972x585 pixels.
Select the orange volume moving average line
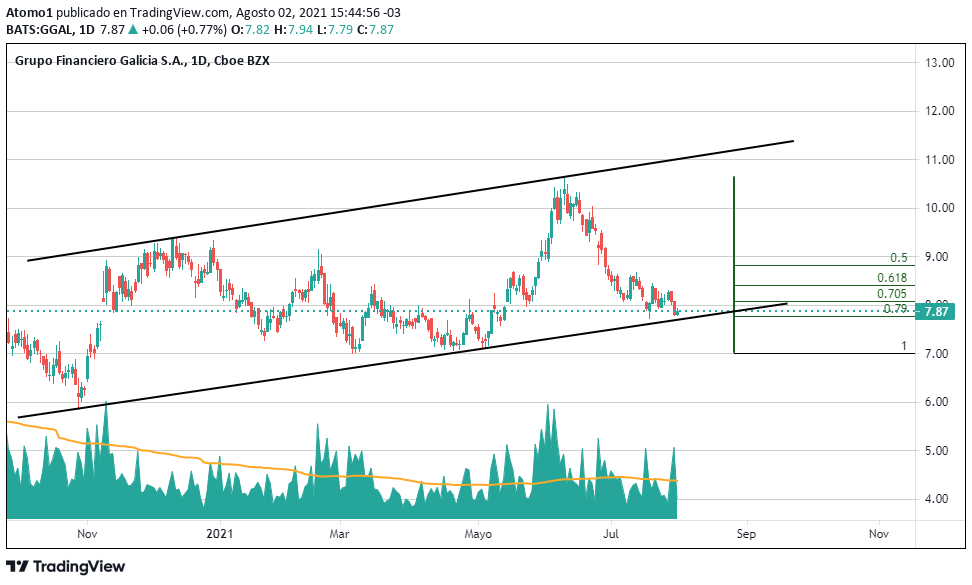[x=342, y=476]
